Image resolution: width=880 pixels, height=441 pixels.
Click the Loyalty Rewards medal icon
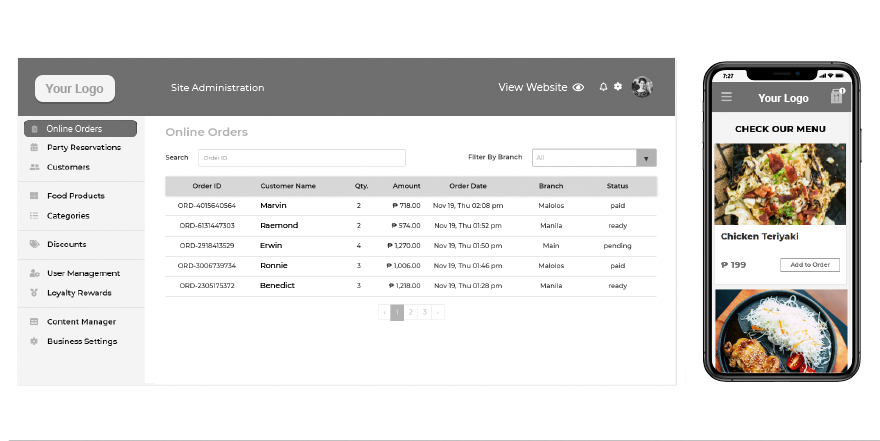pyautogui.click(x=34, y=293)
